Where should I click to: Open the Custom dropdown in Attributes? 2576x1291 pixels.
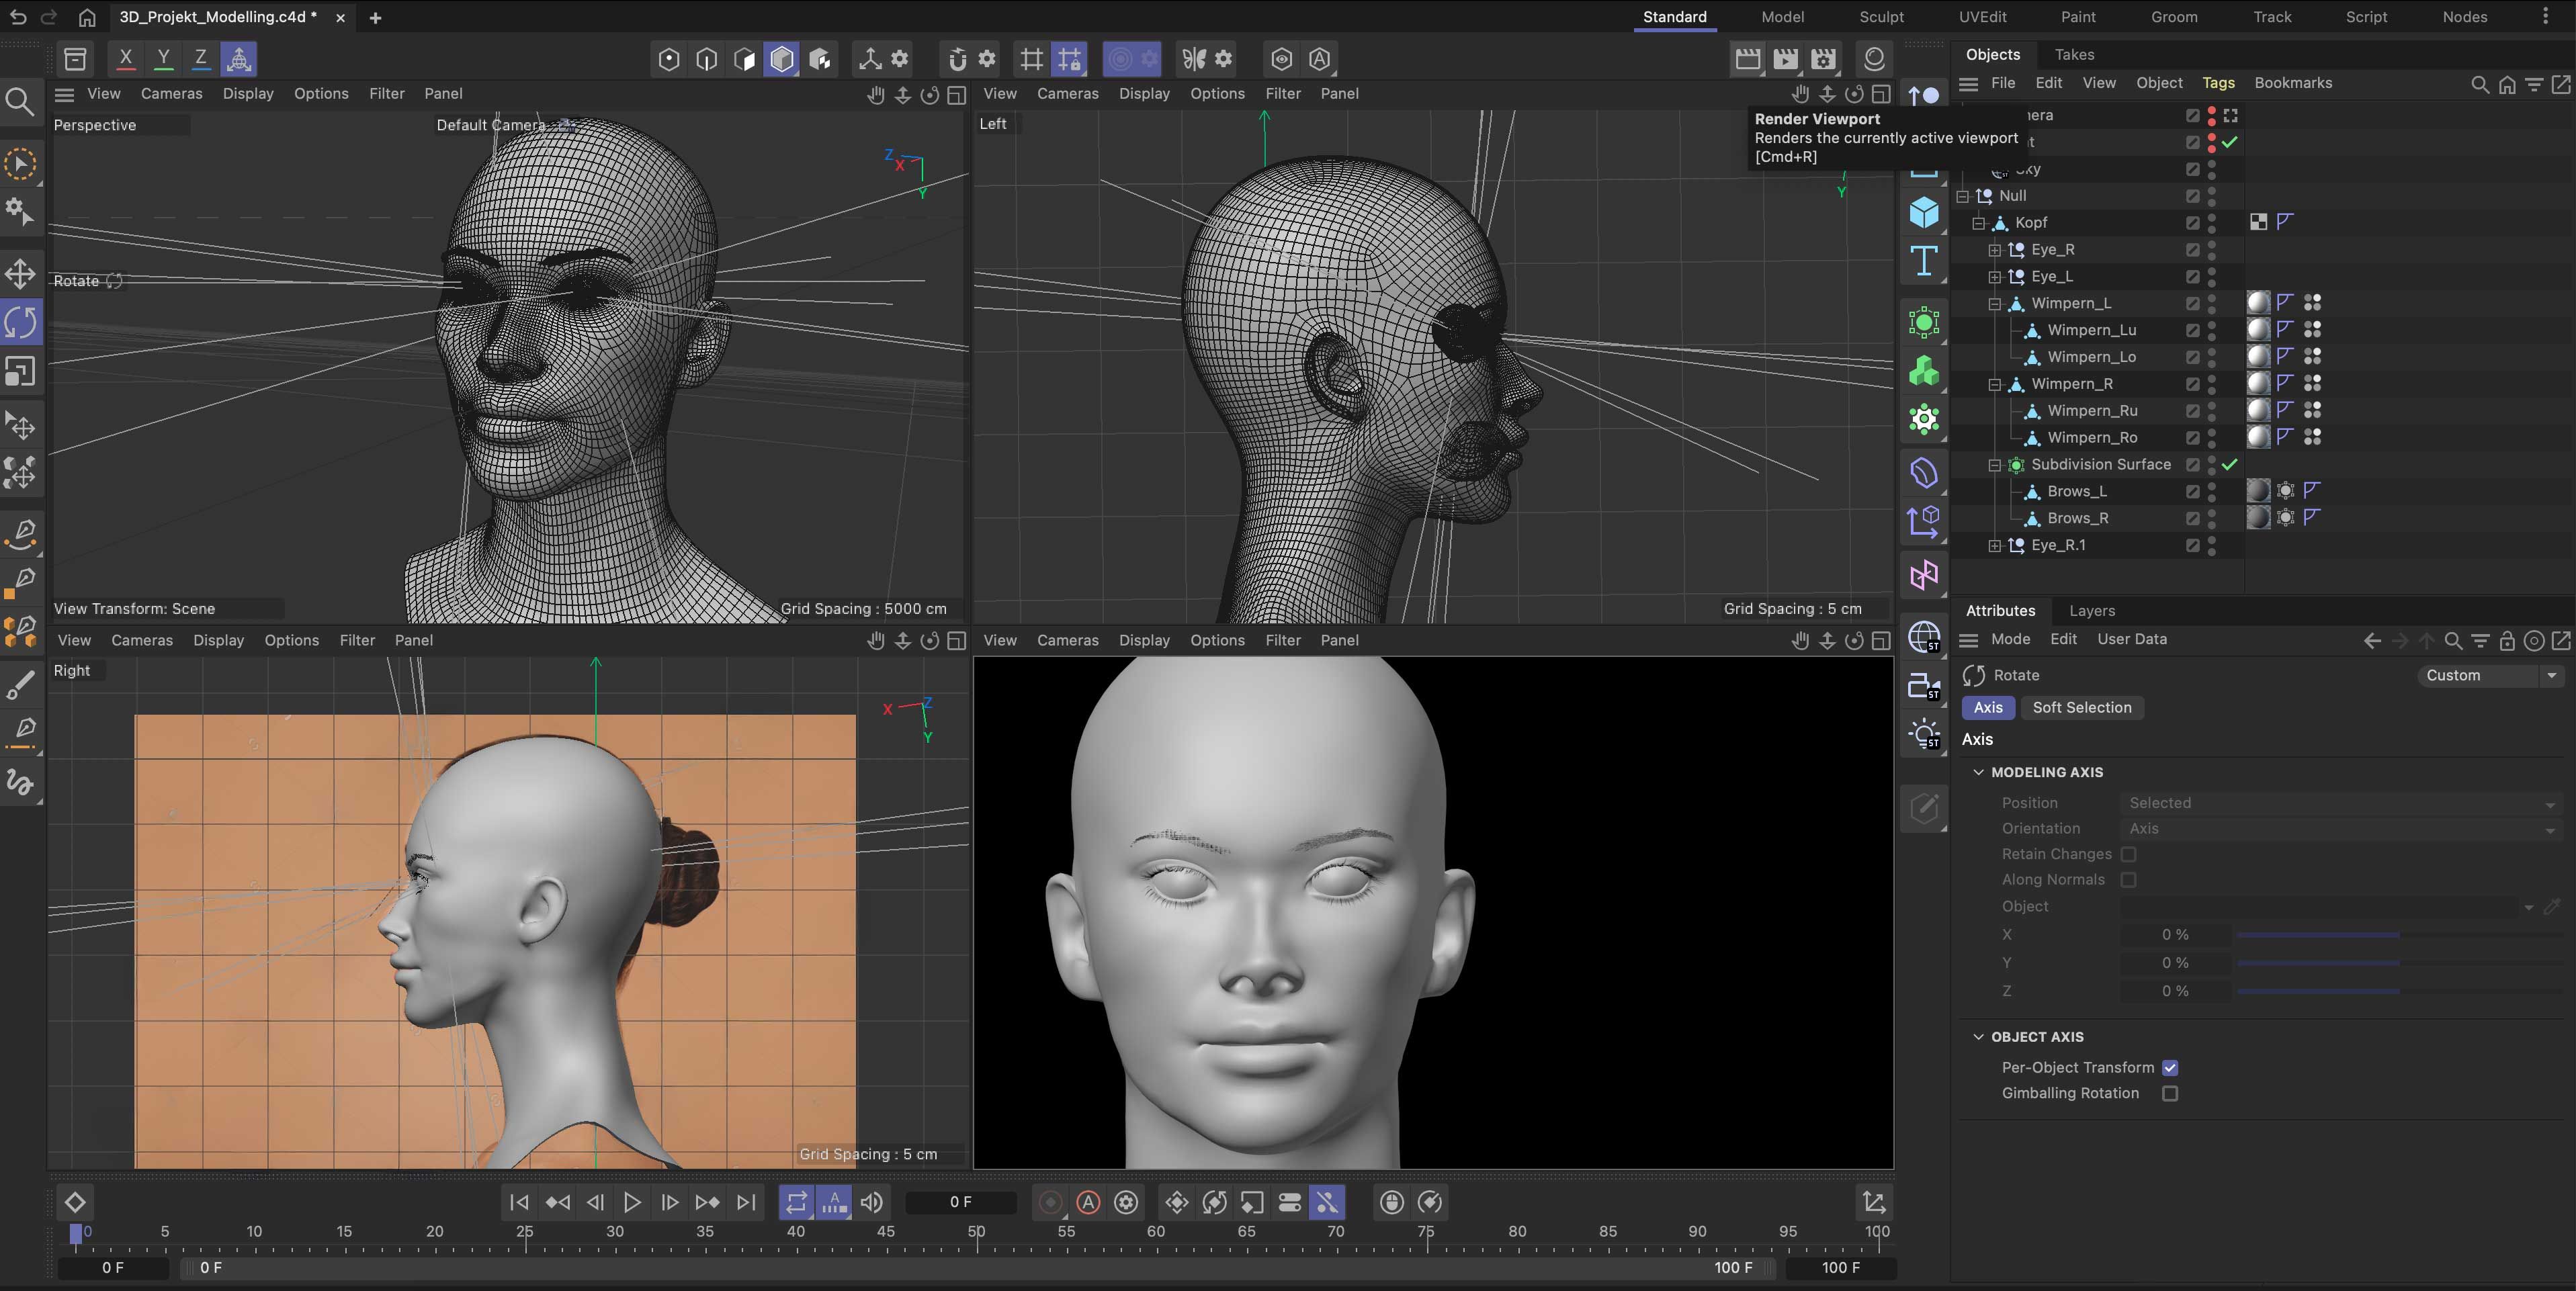coord(2489,676)
